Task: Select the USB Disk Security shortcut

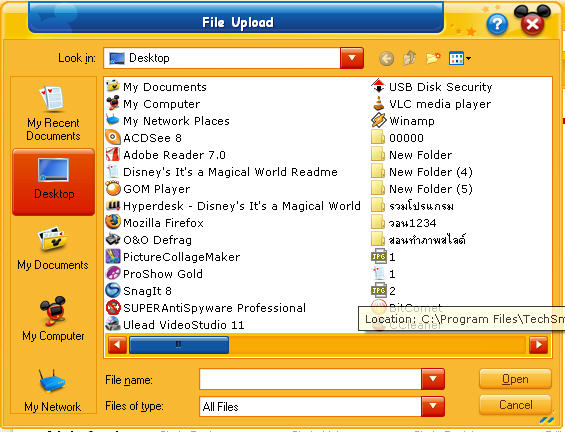Action: tap(432, 87)
